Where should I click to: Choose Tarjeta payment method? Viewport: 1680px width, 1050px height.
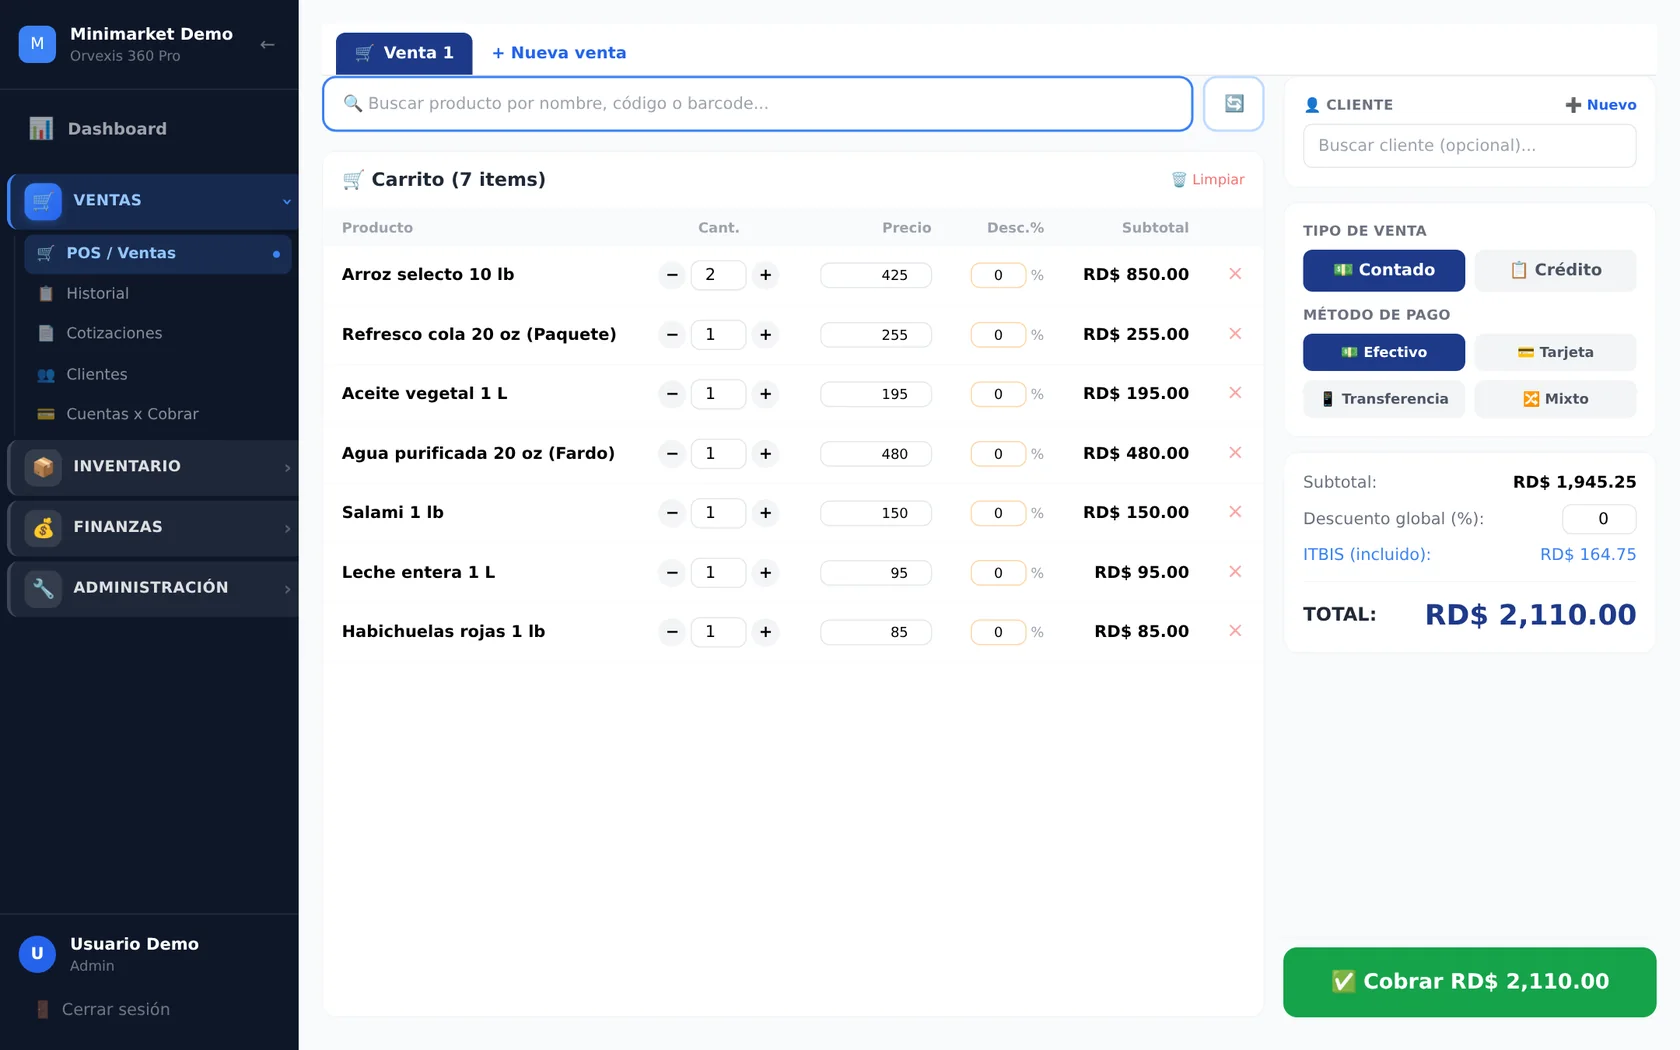pyautogui.click(x=1555, y=352)
